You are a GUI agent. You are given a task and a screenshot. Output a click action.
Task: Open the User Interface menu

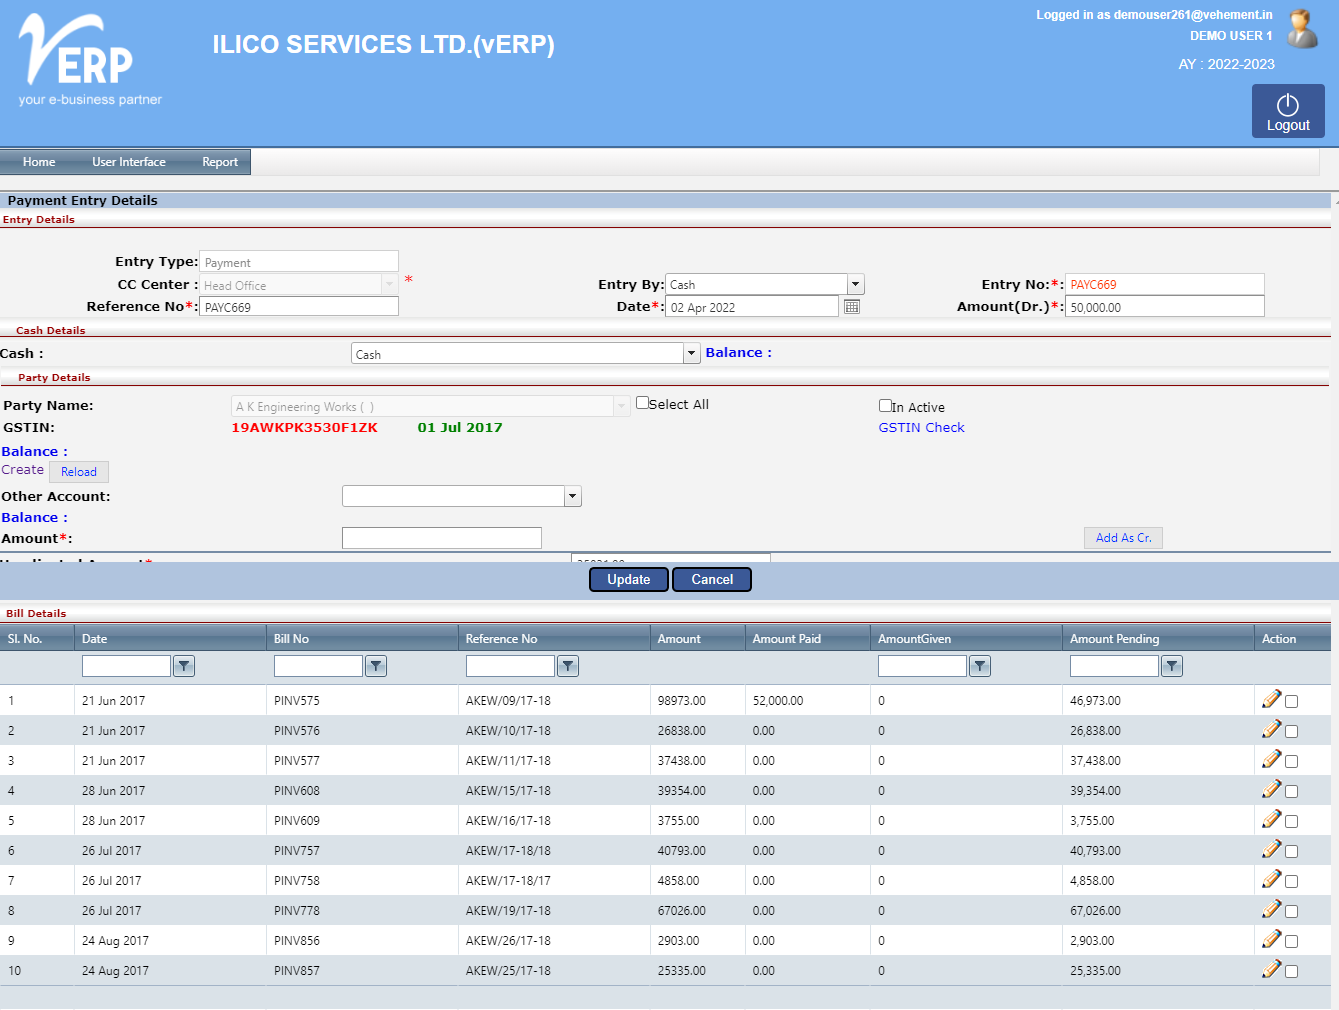pyautogui.click(x=129, y=162)
